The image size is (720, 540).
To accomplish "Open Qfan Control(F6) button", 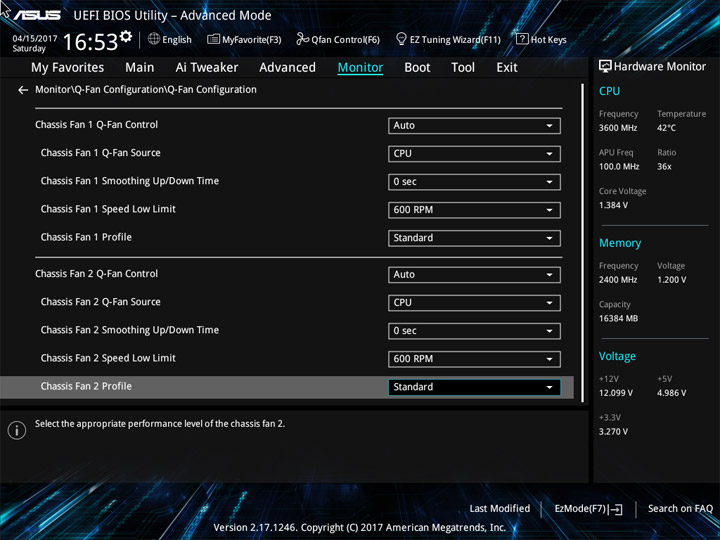I will click(x=338, y=39).
